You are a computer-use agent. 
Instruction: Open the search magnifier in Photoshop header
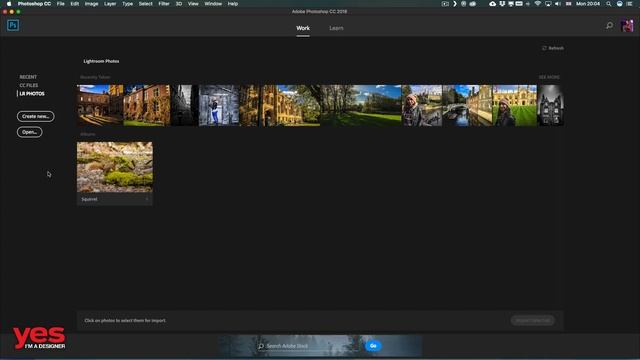609,26
